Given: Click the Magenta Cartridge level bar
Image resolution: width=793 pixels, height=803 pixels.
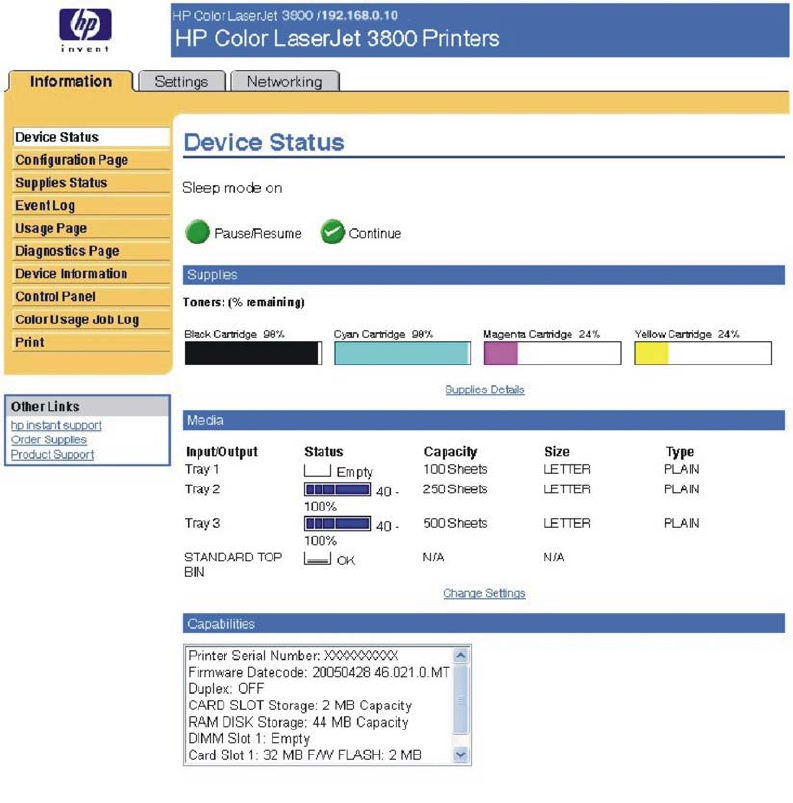Looking at the screenshot, I should click(x=552, y=353).
